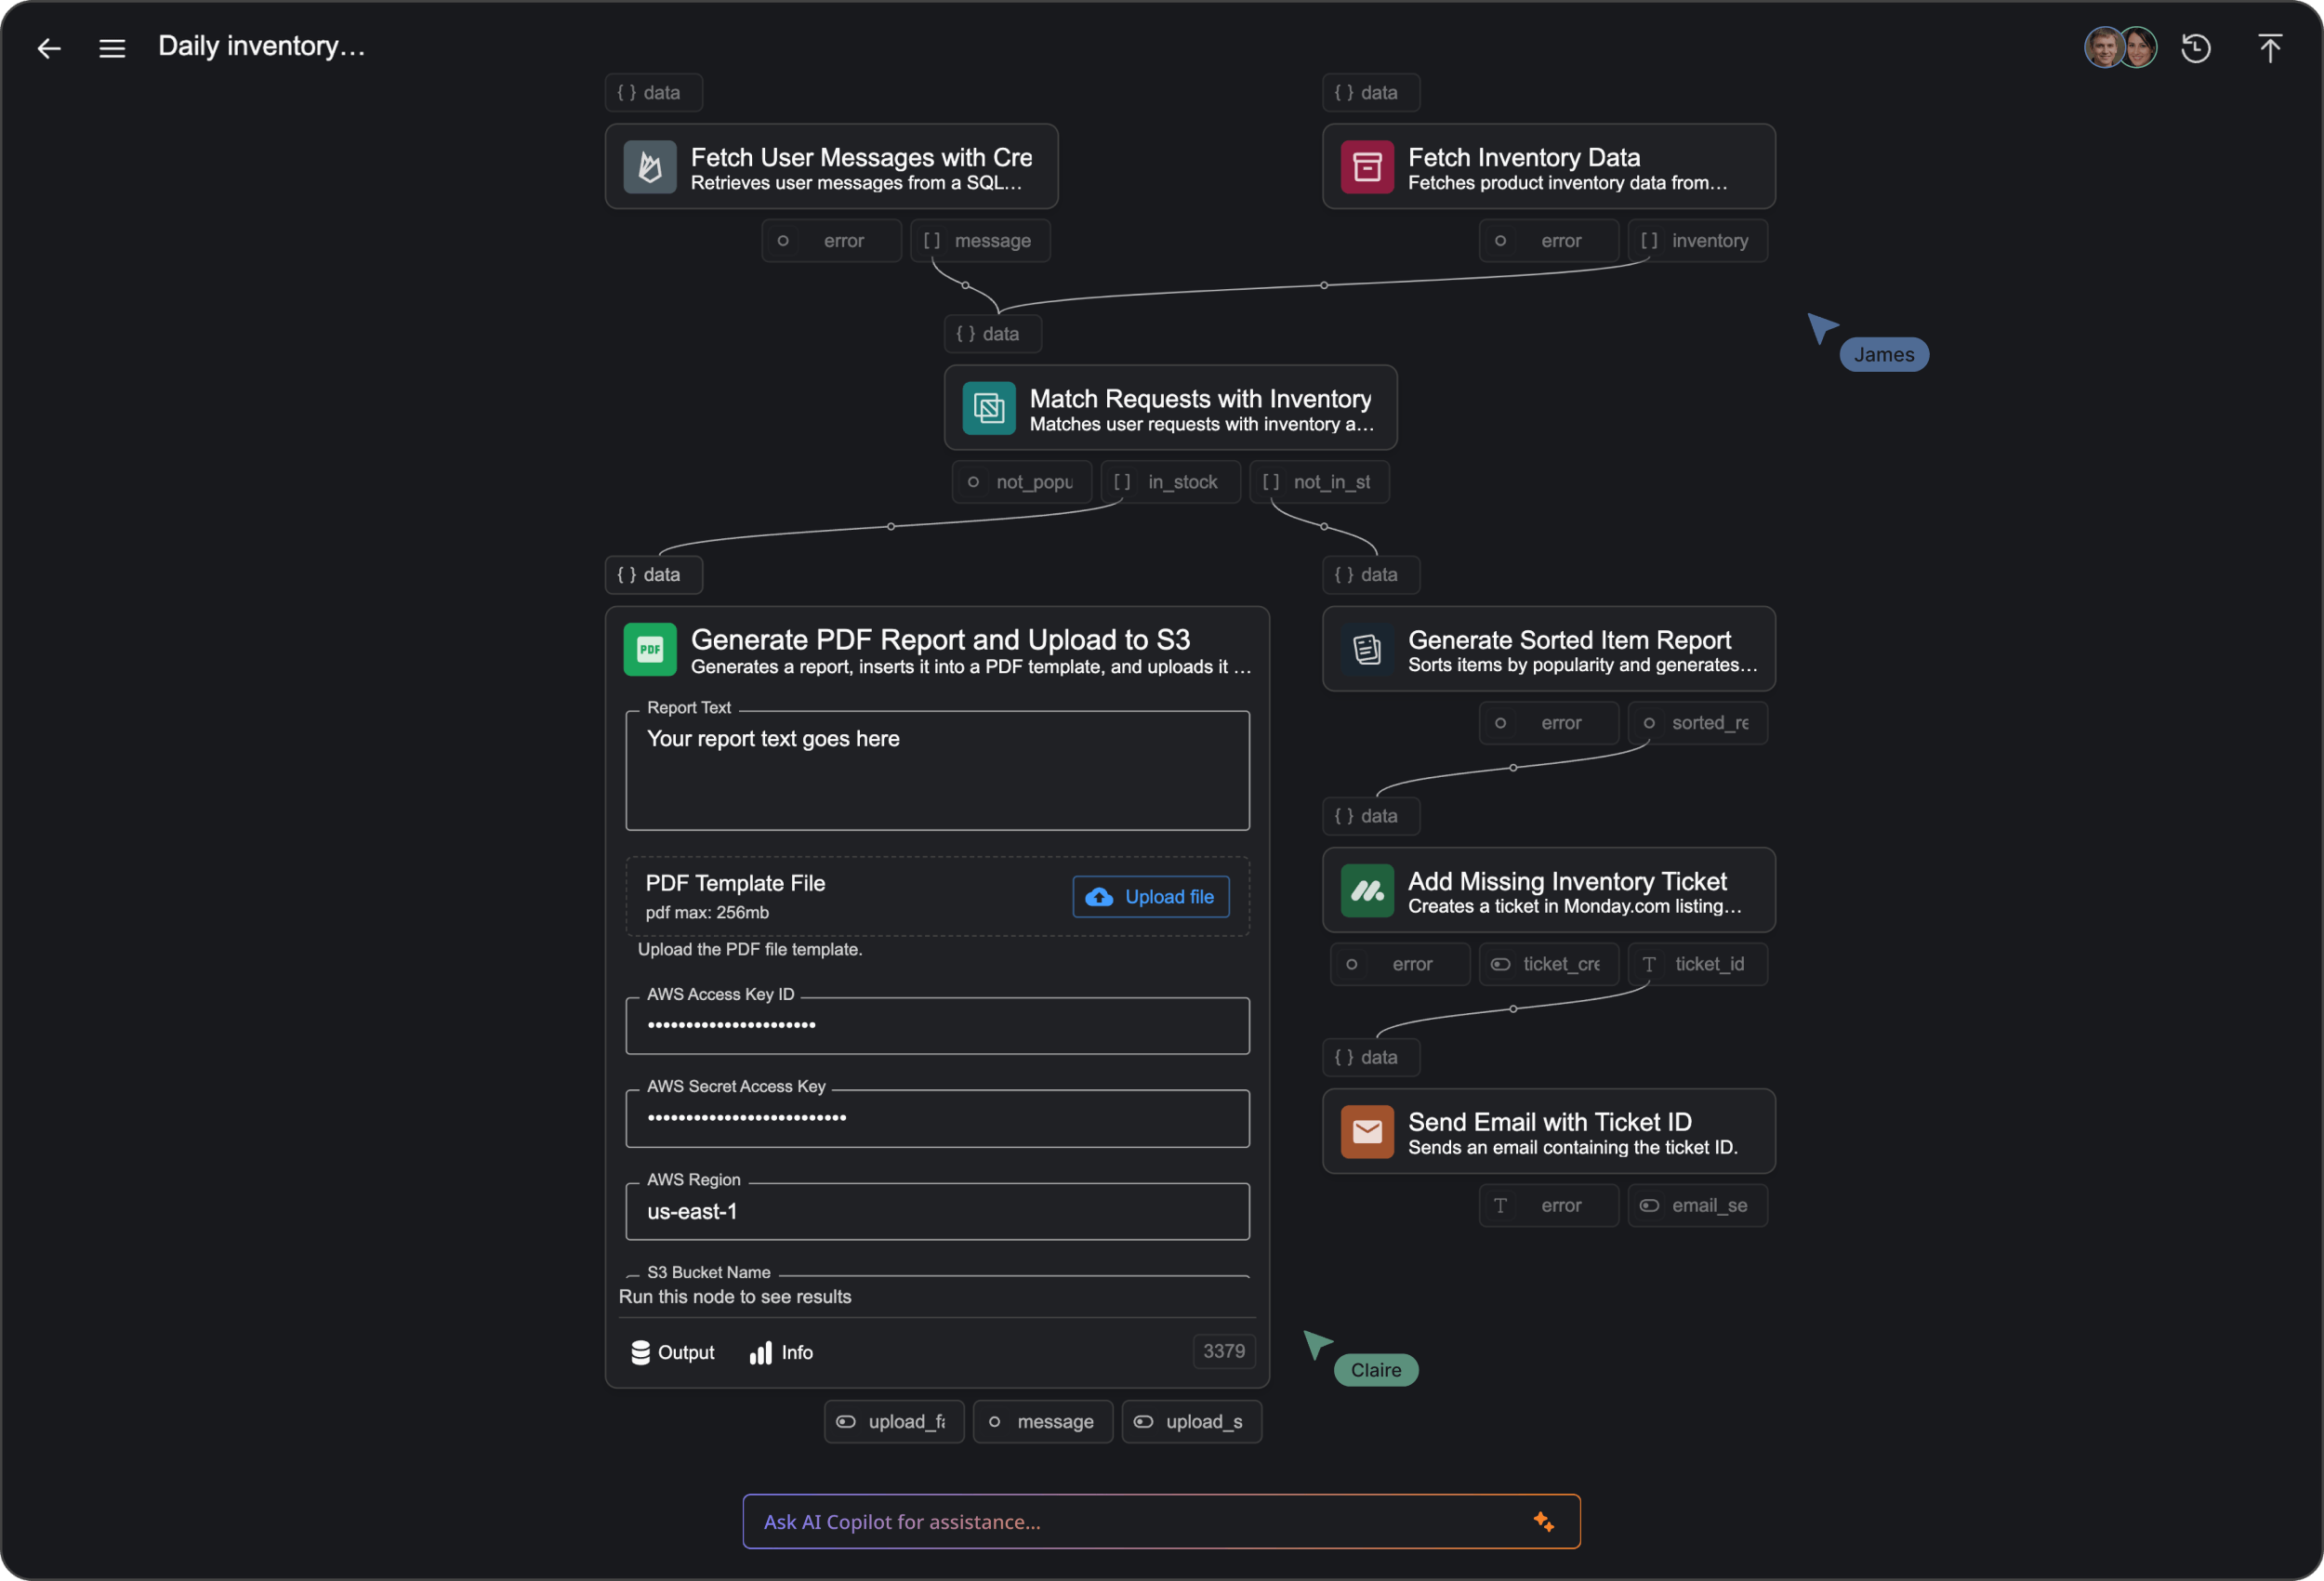Click the Generate Sorted Item Report node icon

[x=1366, y=648]
